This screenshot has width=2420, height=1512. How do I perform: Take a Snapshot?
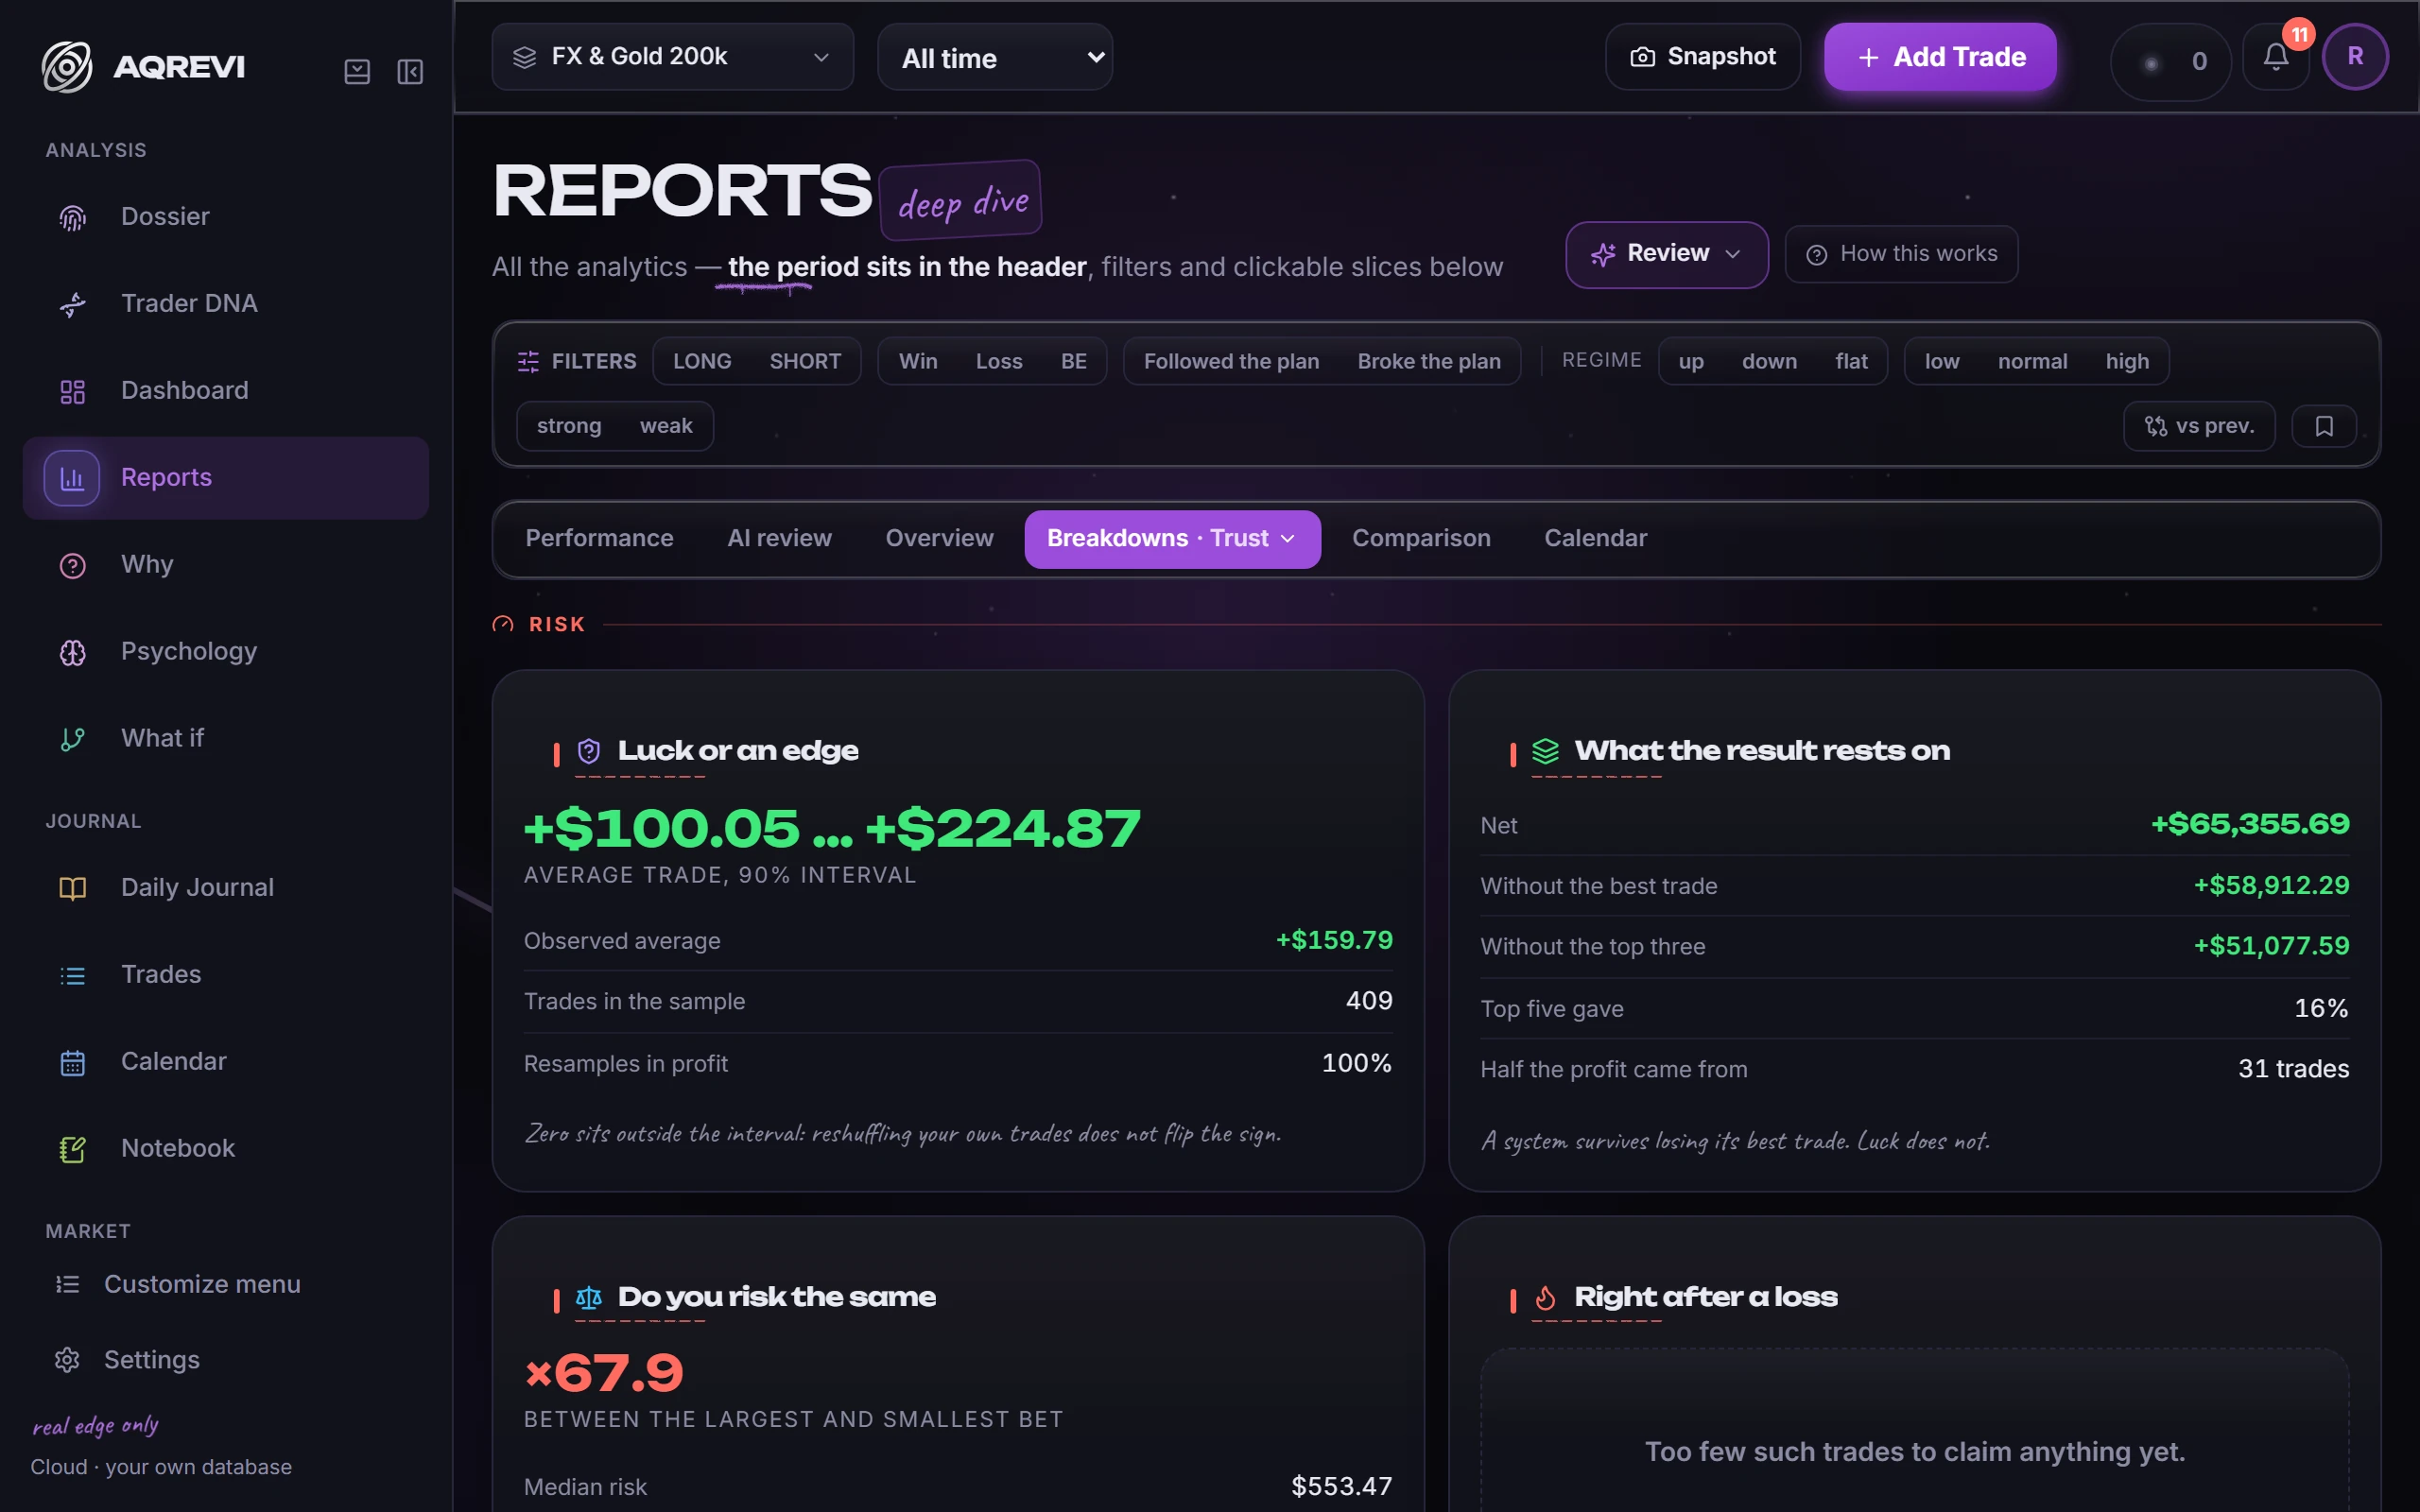click(1702, 57)
